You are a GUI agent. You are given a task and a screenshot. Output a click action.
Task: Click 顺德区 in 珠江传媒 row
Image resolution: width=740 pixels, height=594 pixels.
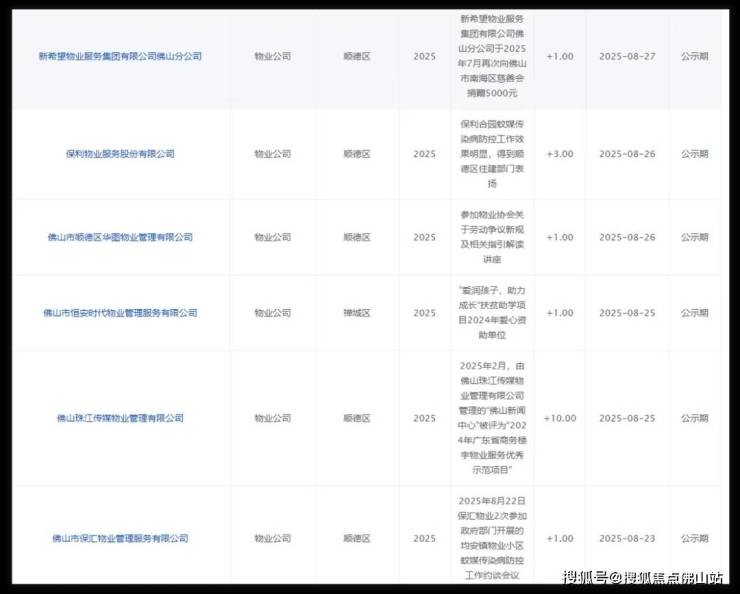tap(357, 418)
